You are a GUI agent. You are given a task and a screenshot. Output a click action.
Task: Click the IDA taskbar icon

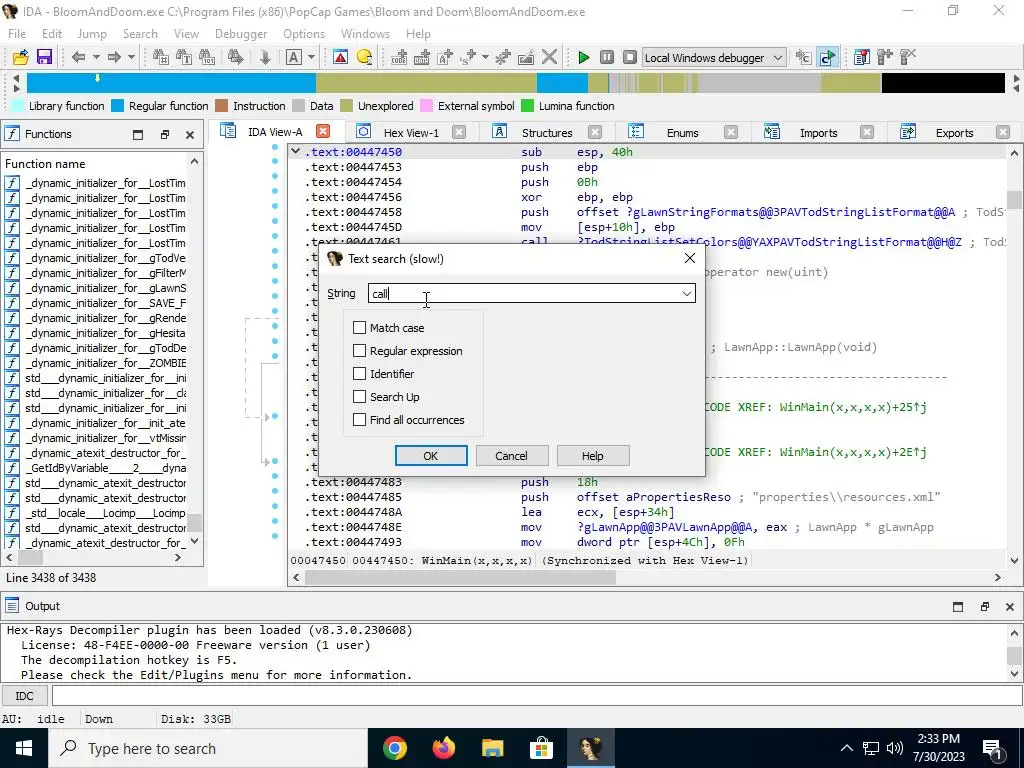[x=590, y=748]
